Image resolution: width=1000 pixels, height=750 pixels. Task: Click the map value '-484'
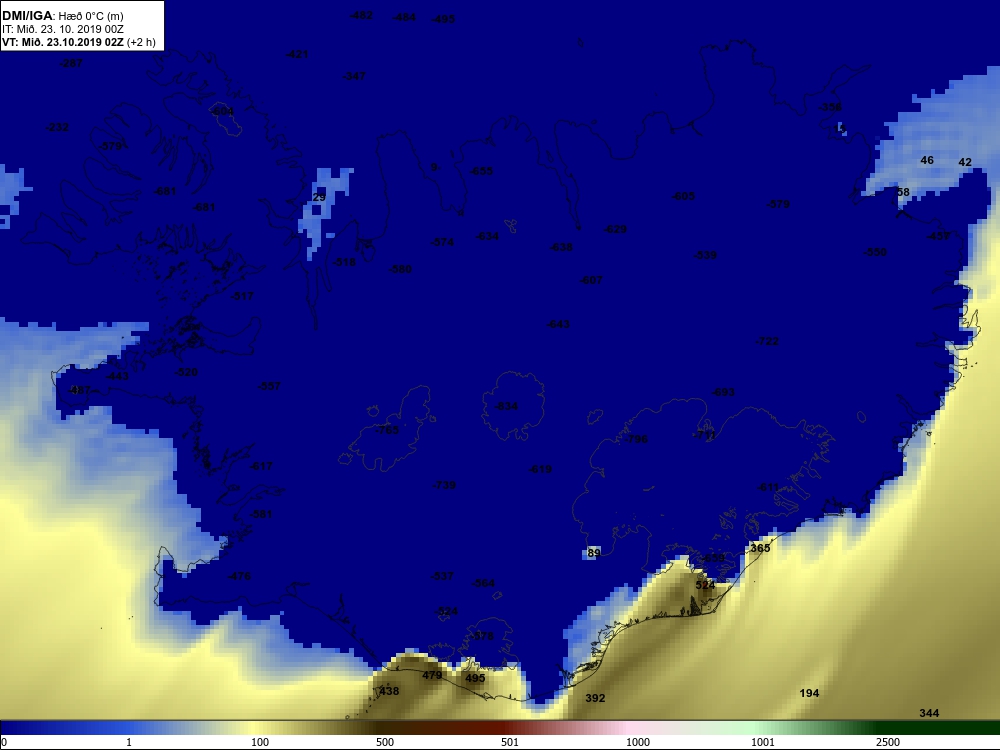click(x=404, y=17)
